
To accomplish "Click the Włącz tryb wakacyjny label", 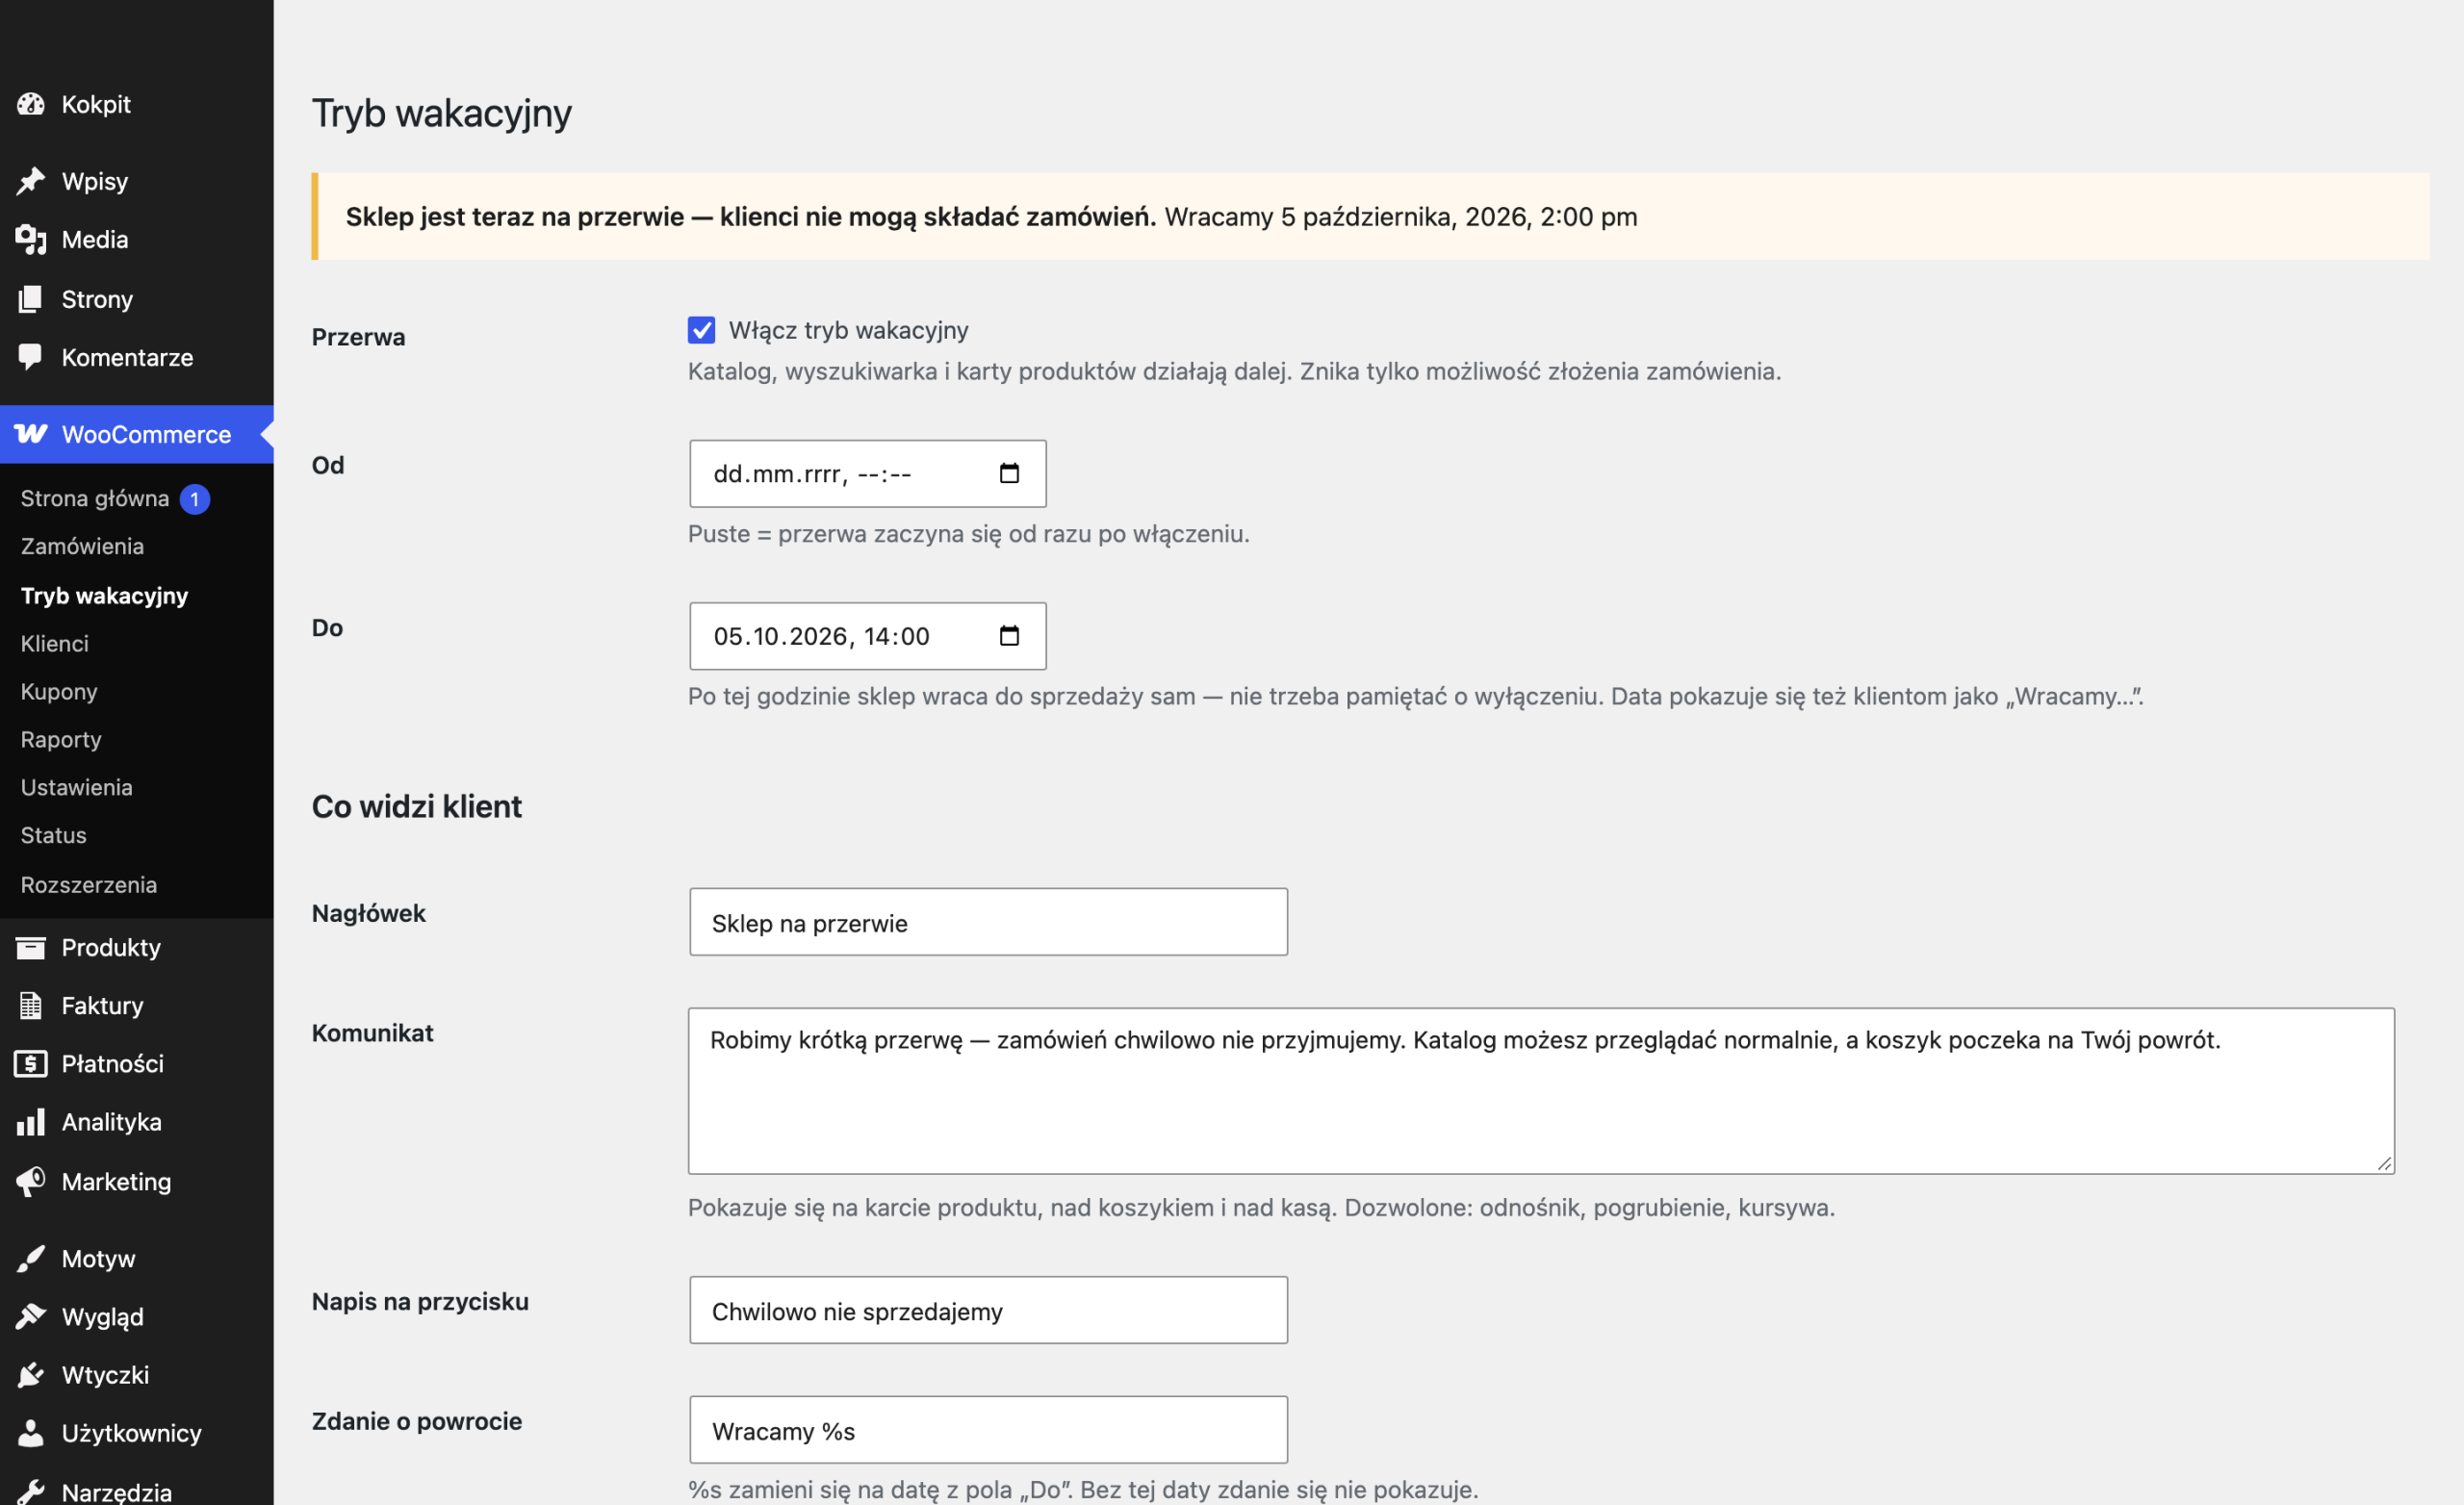I will (848, 330).
